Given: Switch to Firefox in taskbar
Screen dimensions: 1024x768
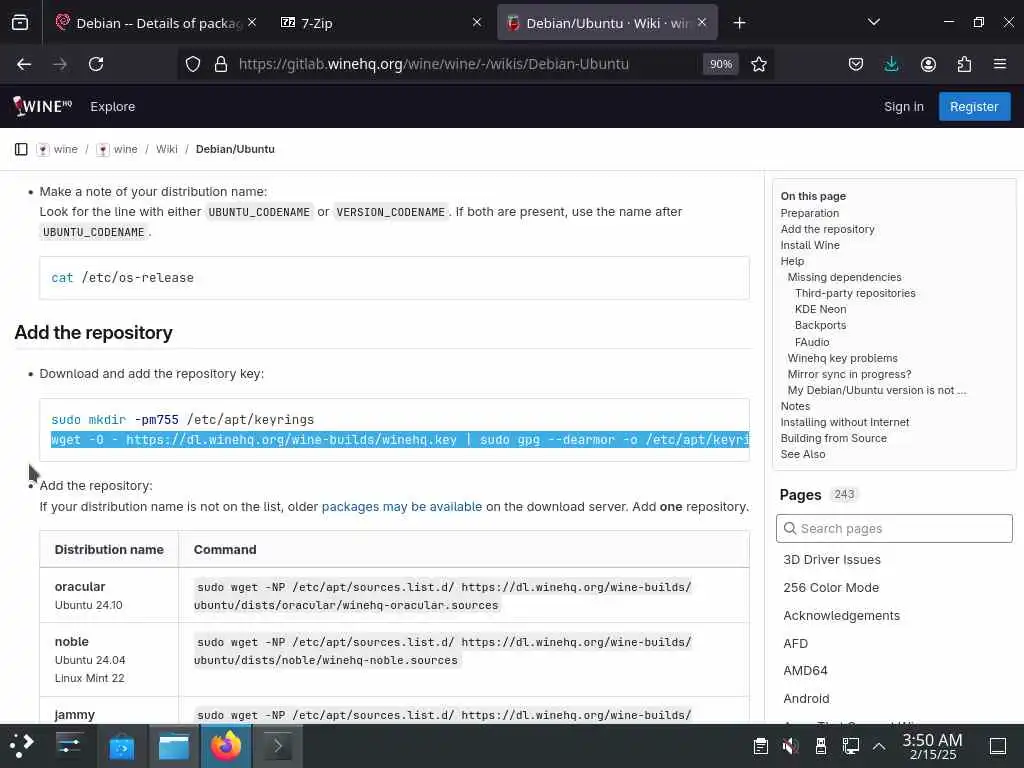Looking at the screenshot, I should (226, 745).
